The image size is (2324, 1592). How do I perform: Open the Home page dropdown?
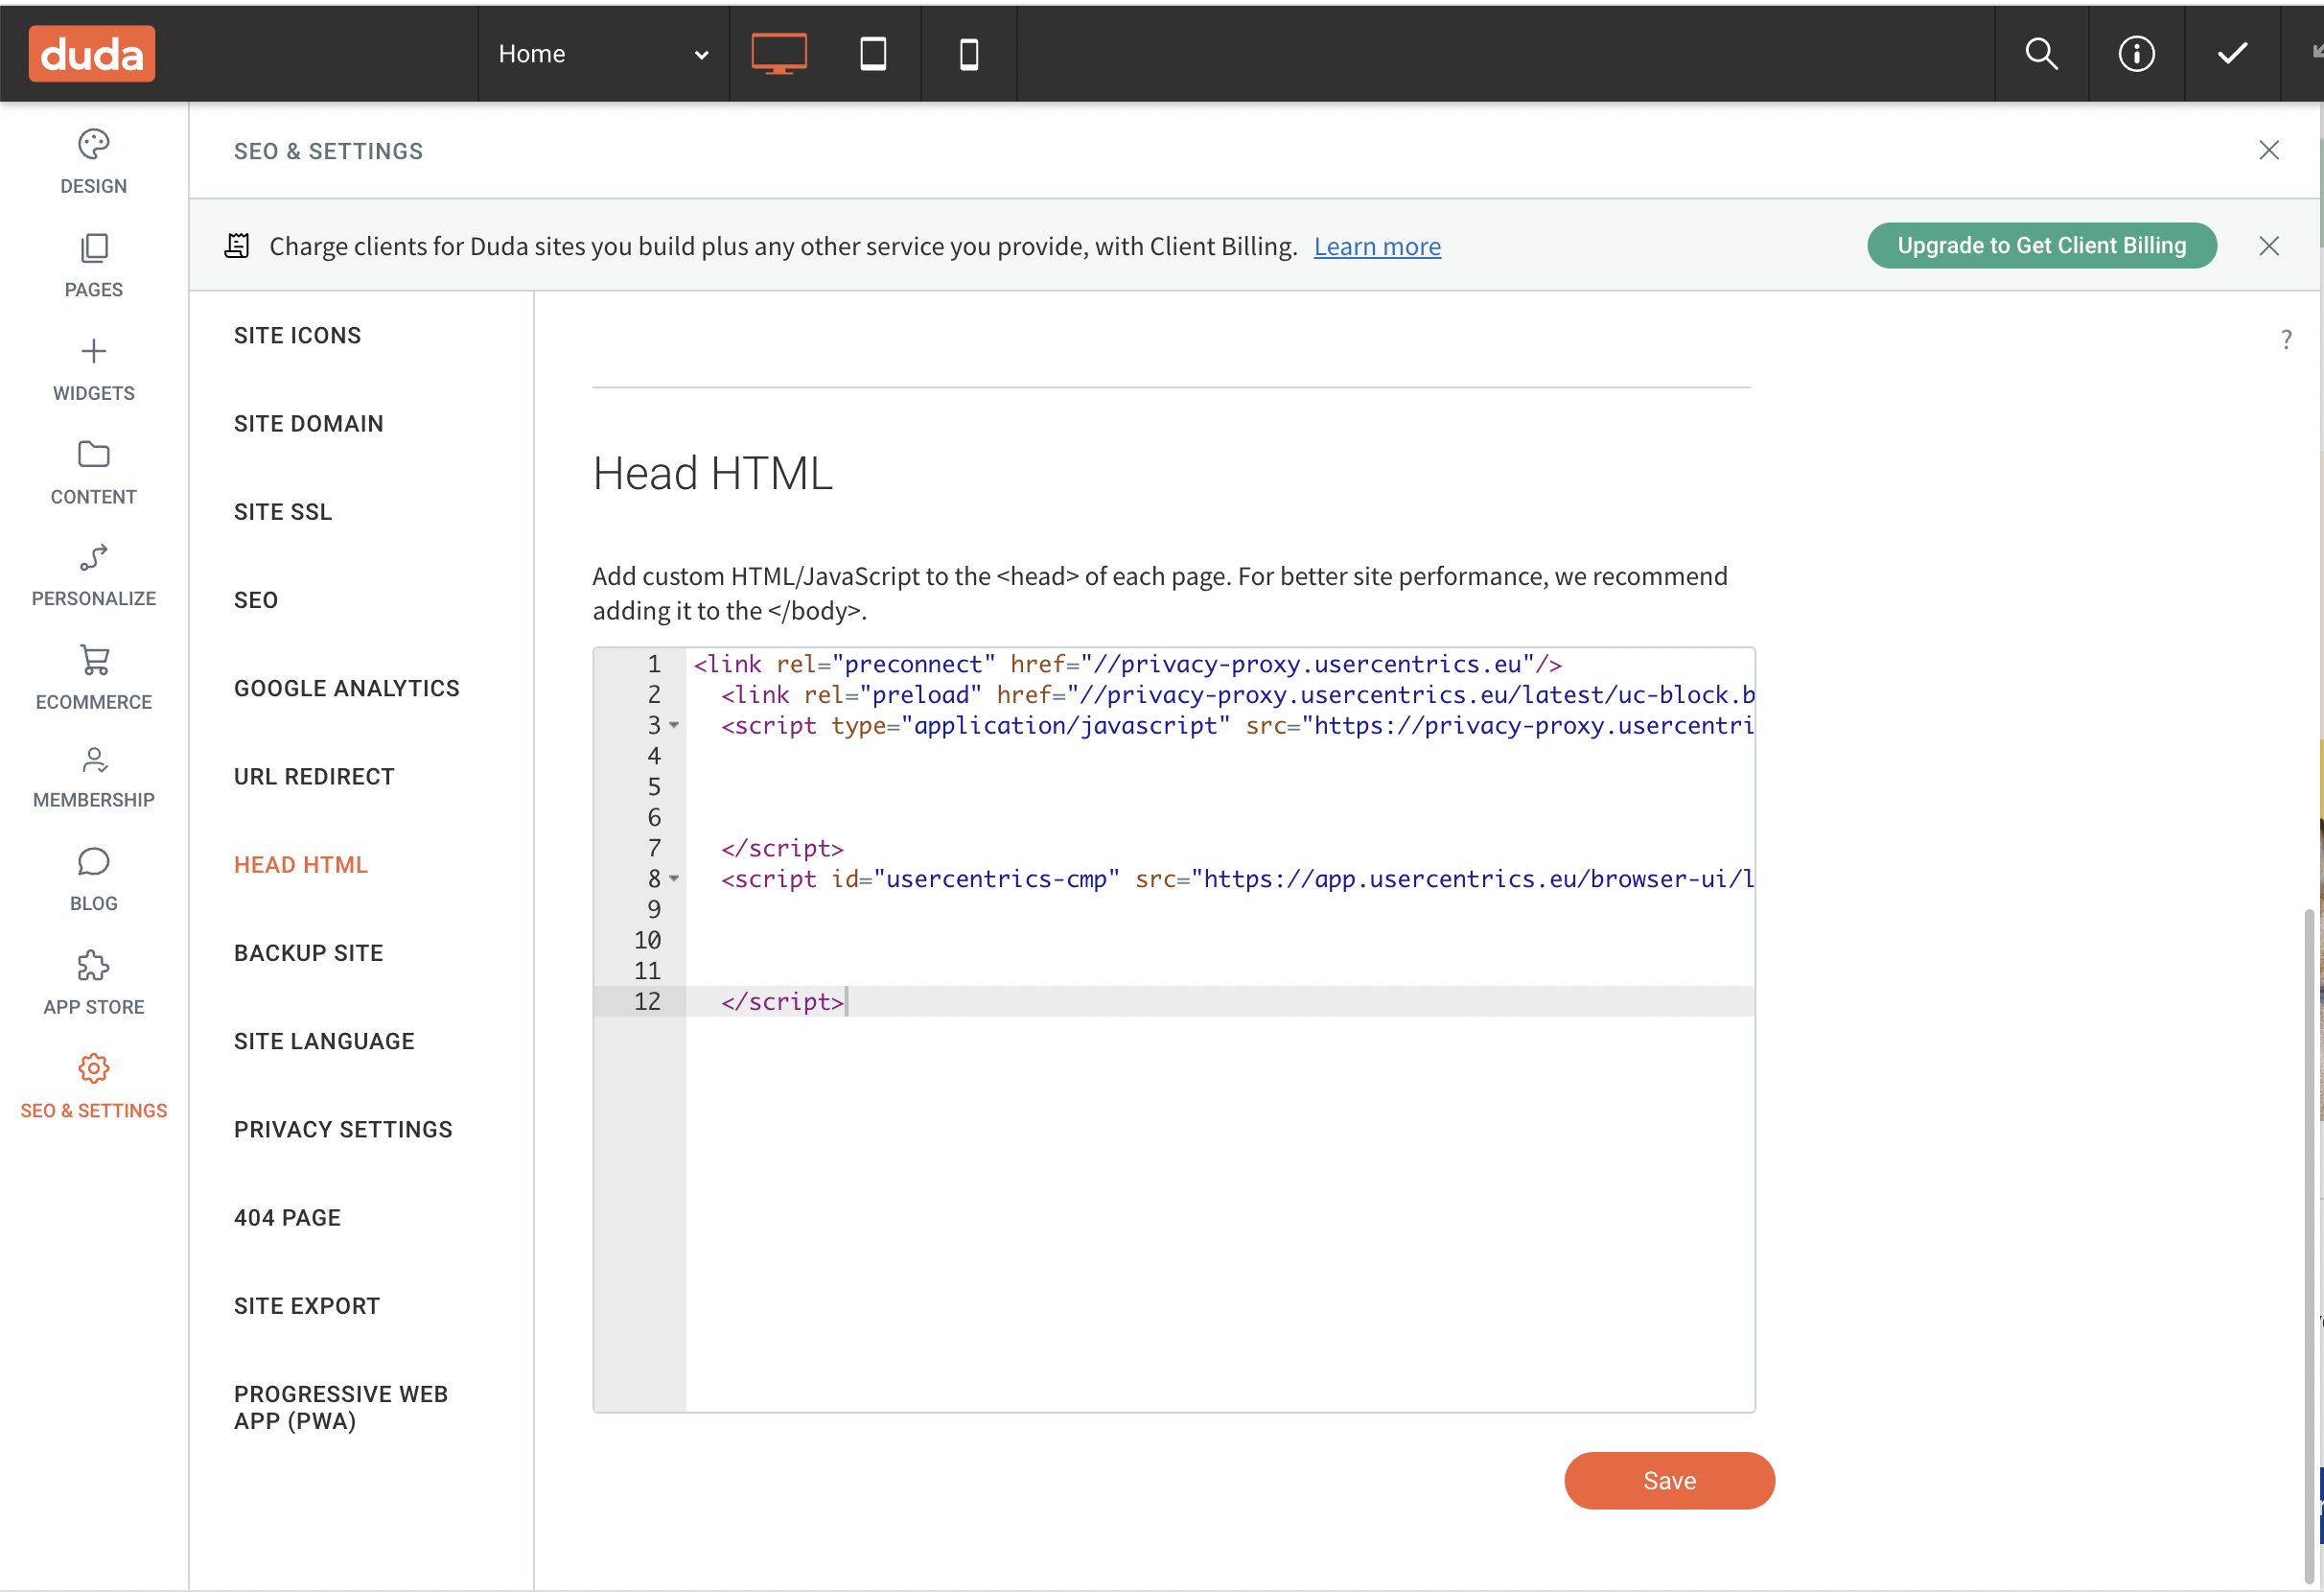tap(603, 53)
